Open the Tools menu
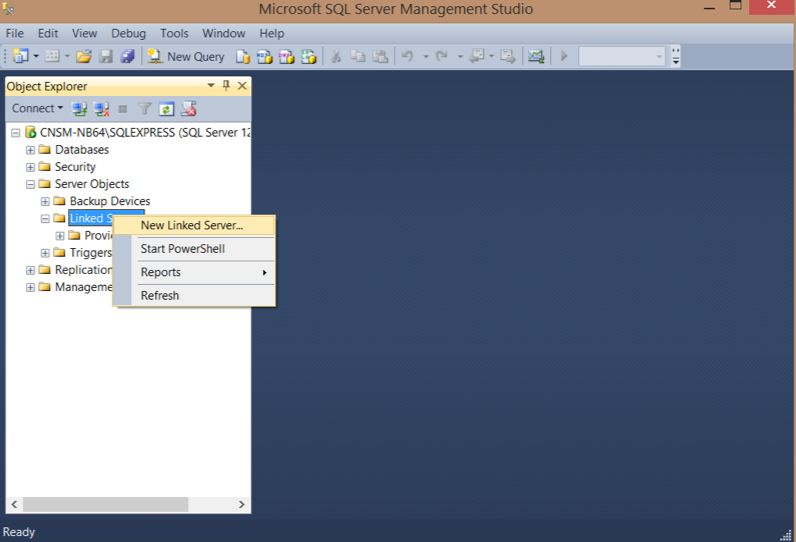The width and height of the screenshot is (796, 542). pyautogui.click(x=174, y=33)
